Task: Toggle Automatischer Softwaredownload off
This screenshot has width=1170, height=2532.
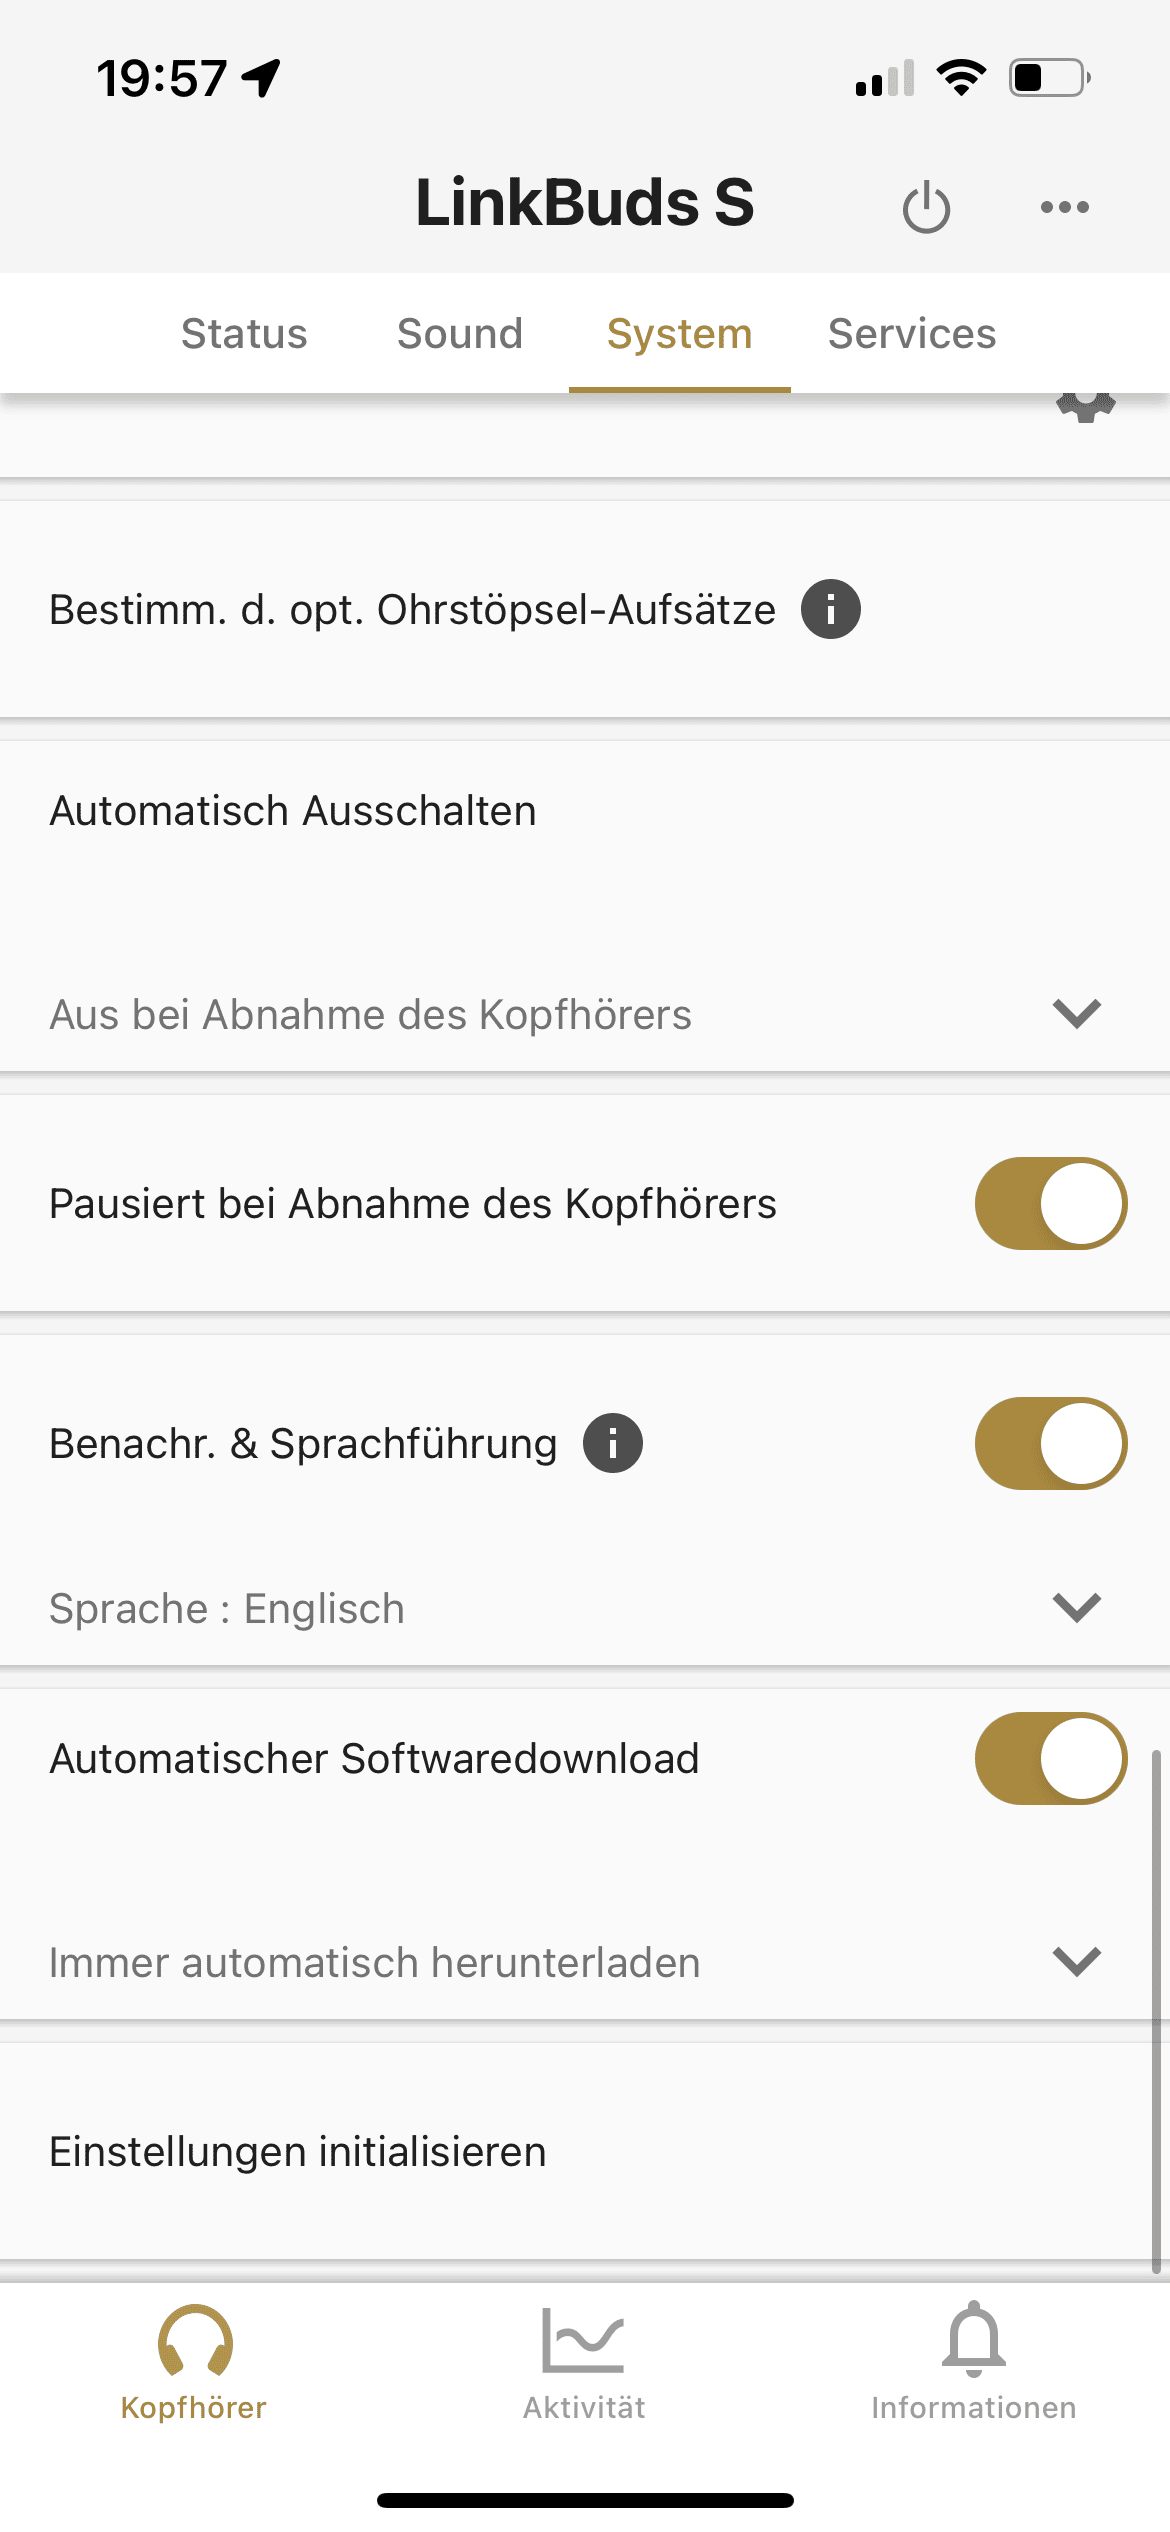Action: 1050,1758
